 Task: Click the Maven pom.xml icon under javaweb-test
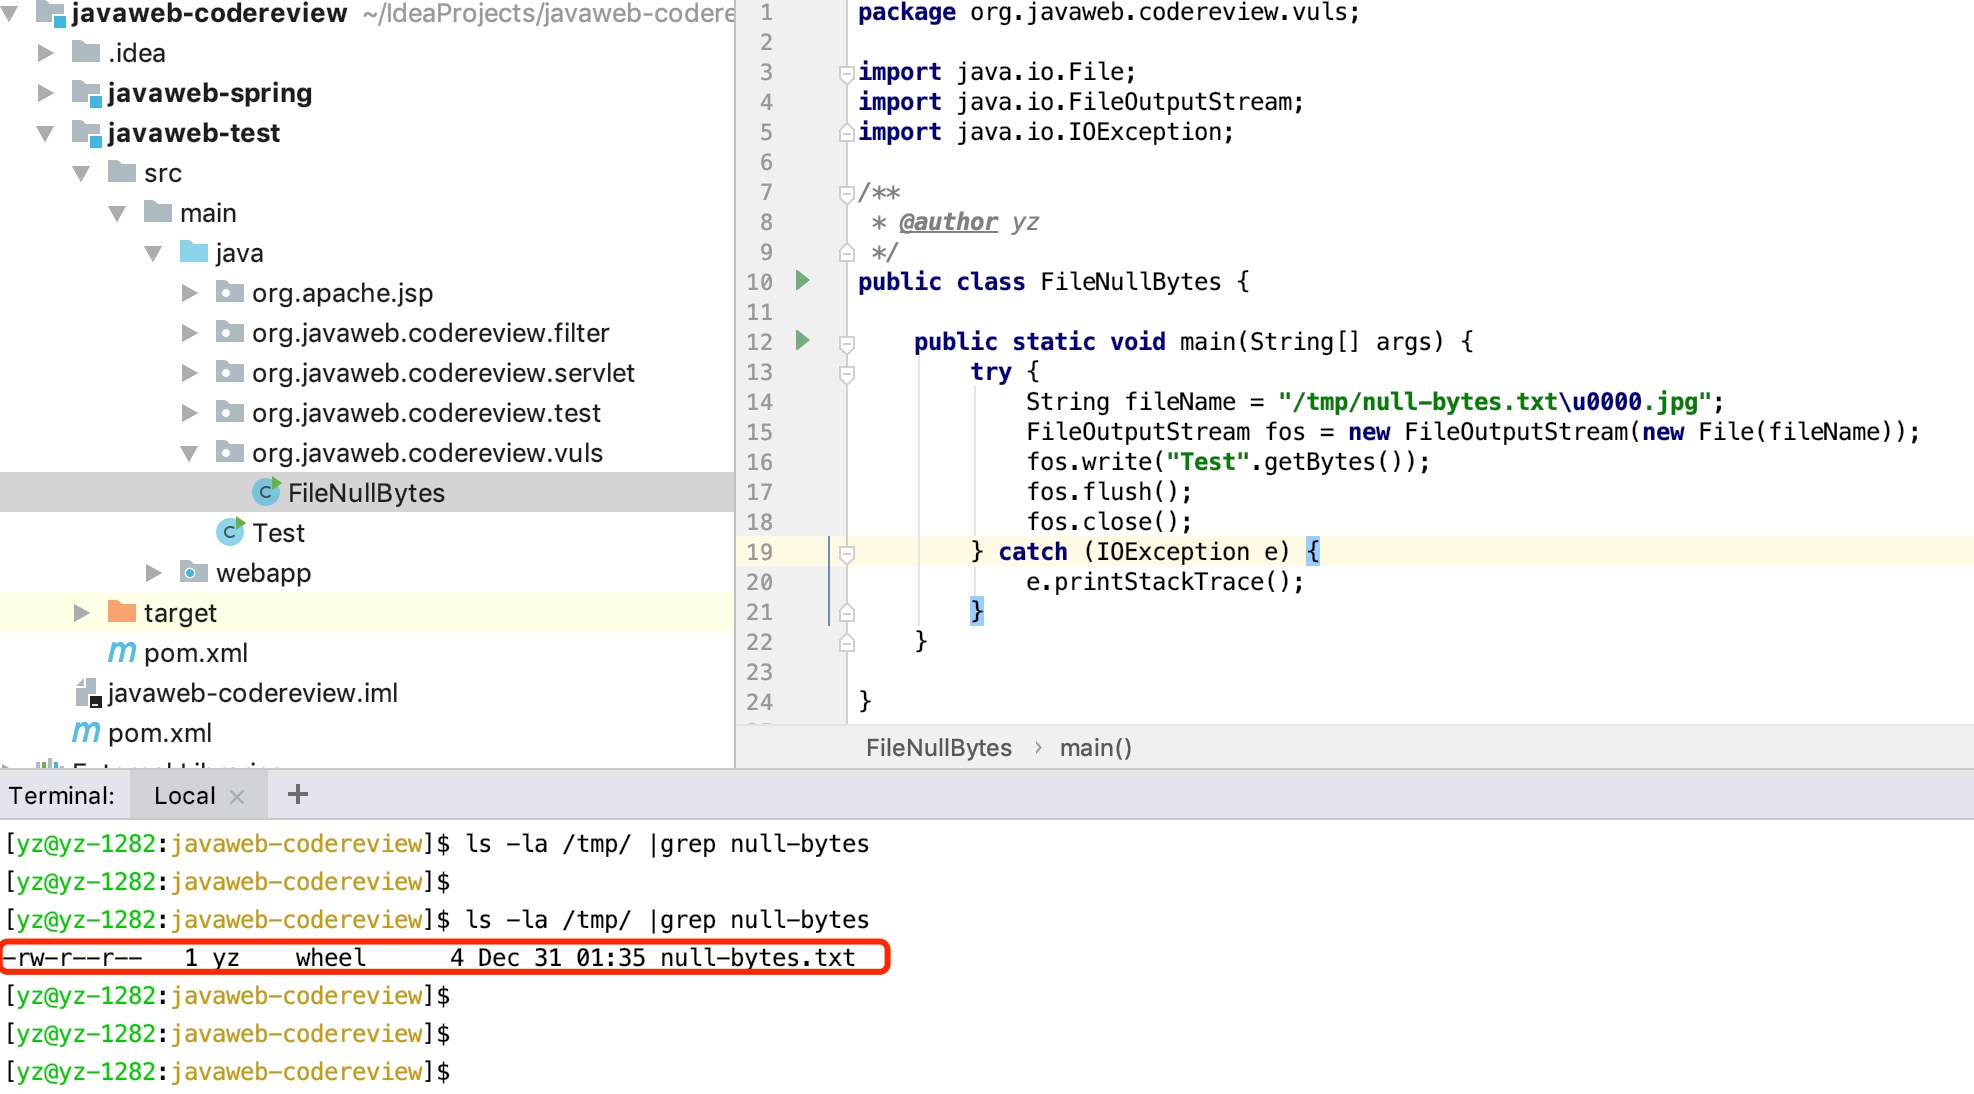(122, 652)
